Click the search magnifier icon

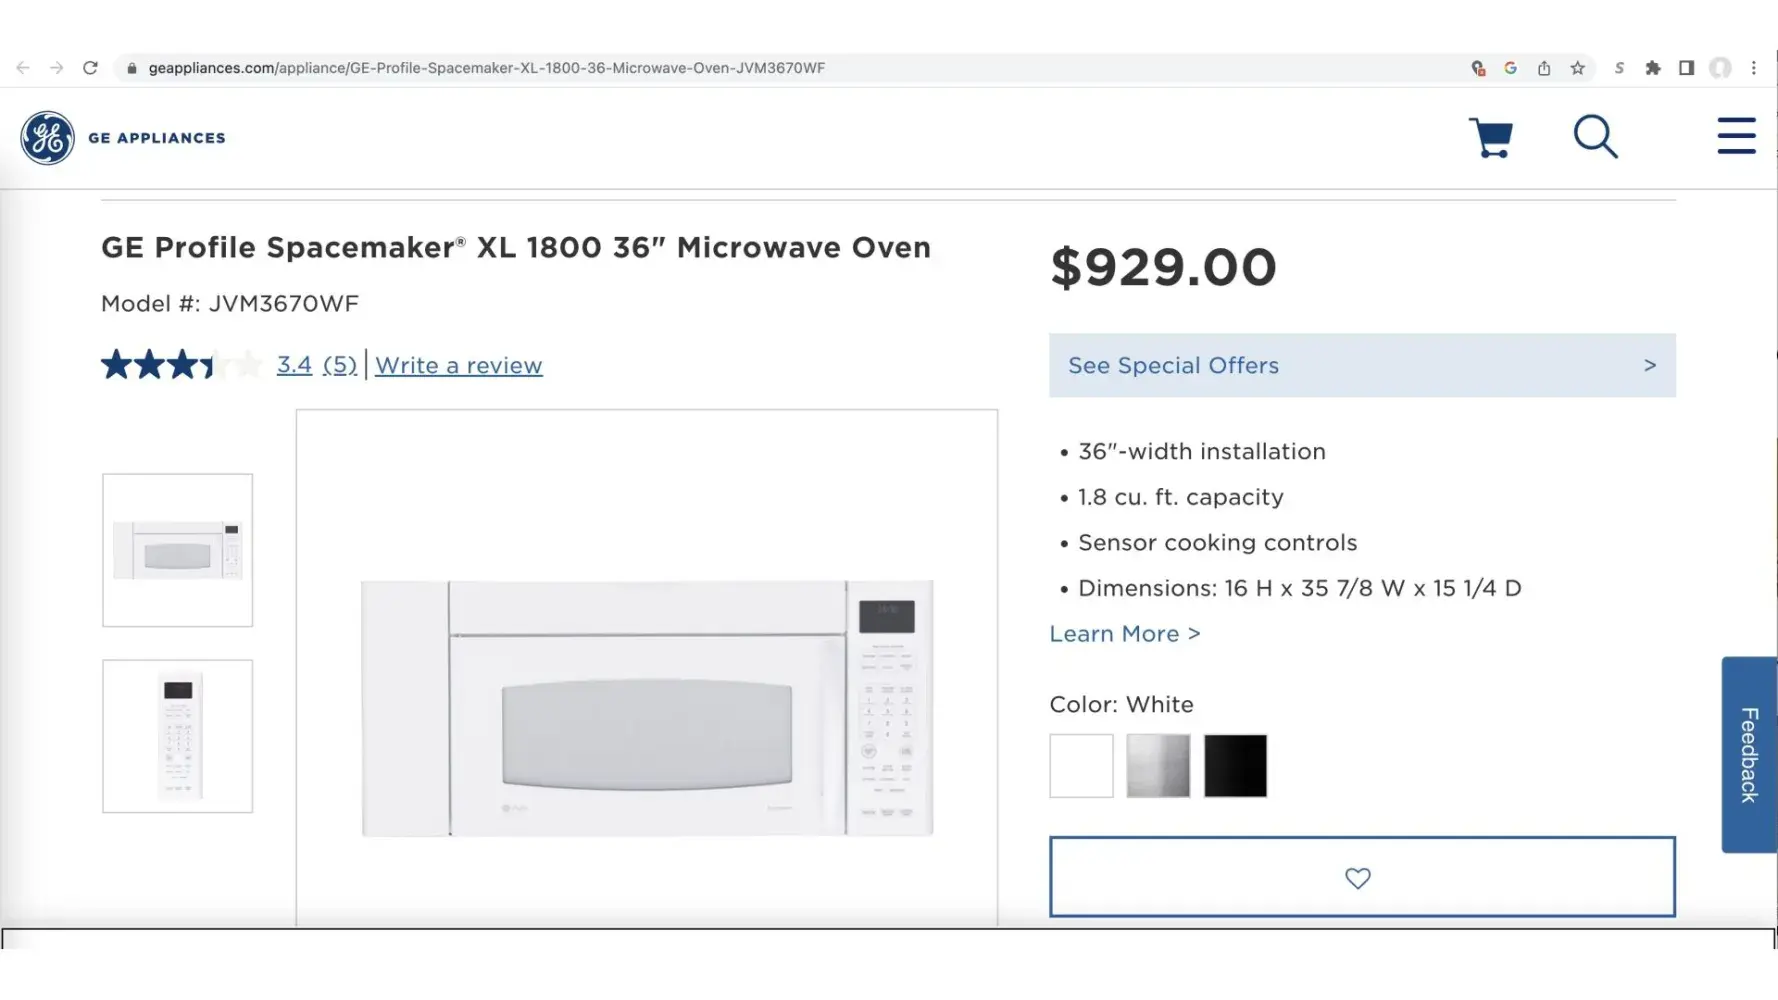point(1595,137)
